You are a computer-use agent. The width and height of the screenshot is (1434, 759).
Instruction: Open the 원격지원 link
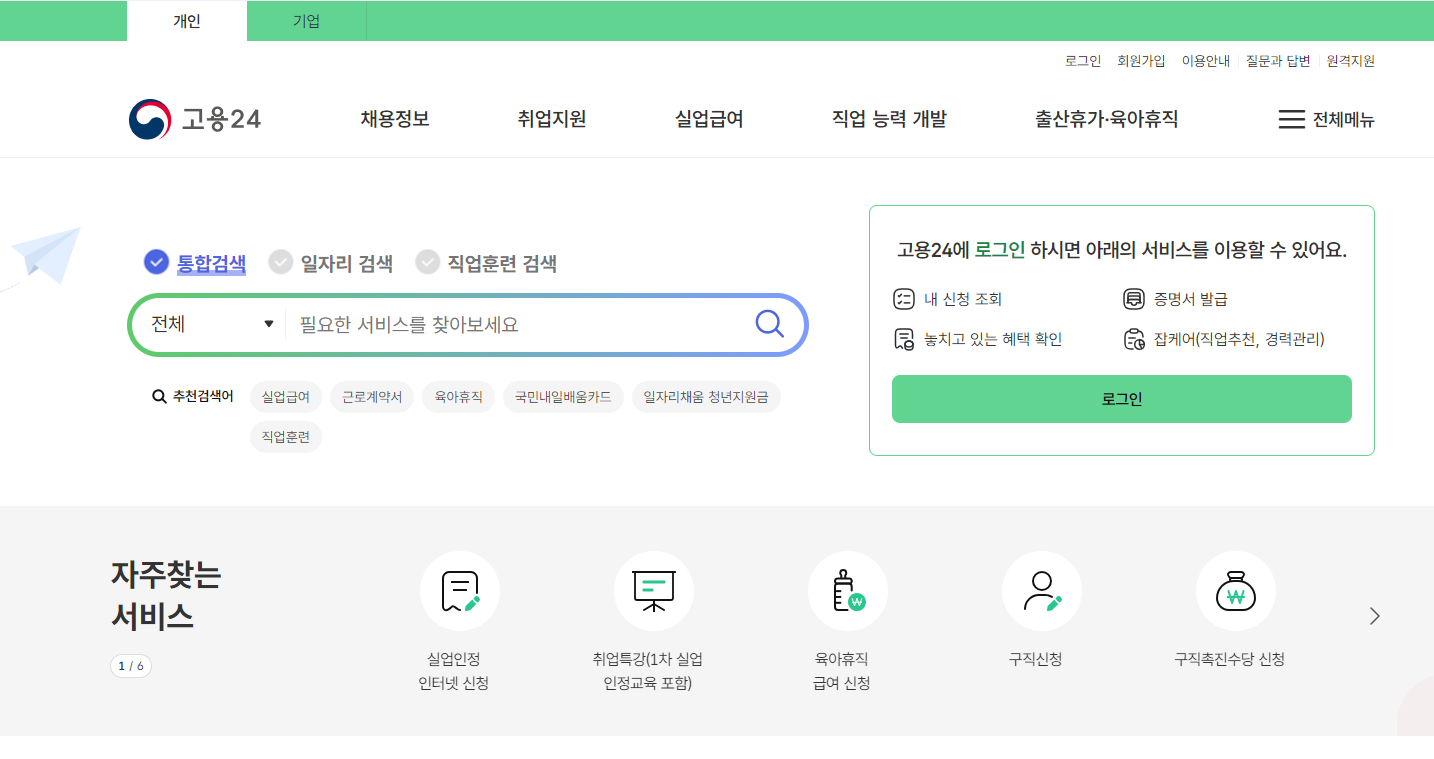(1351, 61)
